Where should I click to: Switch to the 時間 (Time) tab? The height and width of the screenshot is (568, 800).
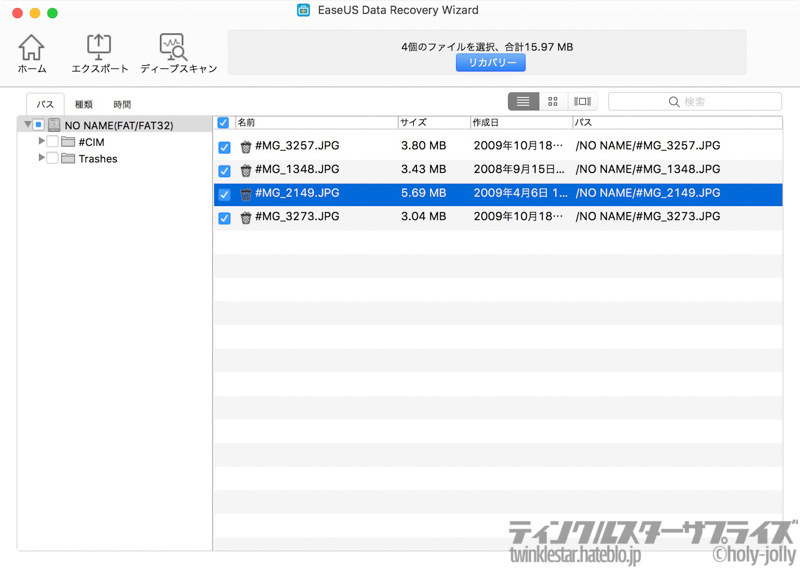point(122,104)
